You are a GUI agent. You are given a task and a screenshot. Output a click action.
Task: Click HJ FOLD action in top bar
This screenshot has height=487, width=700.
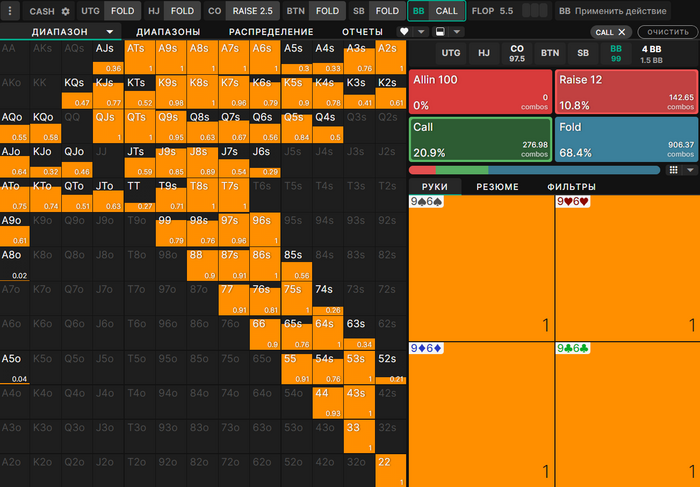tap(172, 11)
